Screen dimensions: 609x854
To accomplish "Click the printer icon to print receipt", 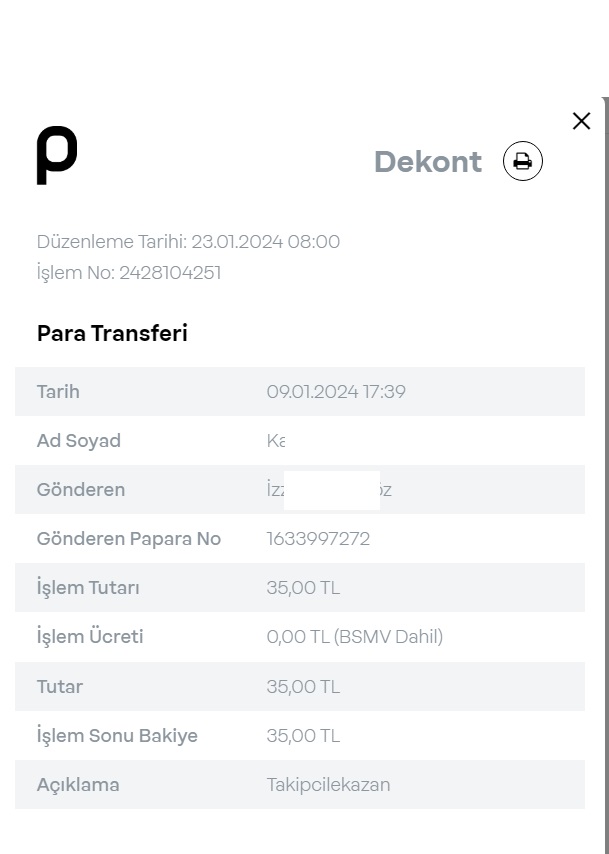I will coord(522,161).
